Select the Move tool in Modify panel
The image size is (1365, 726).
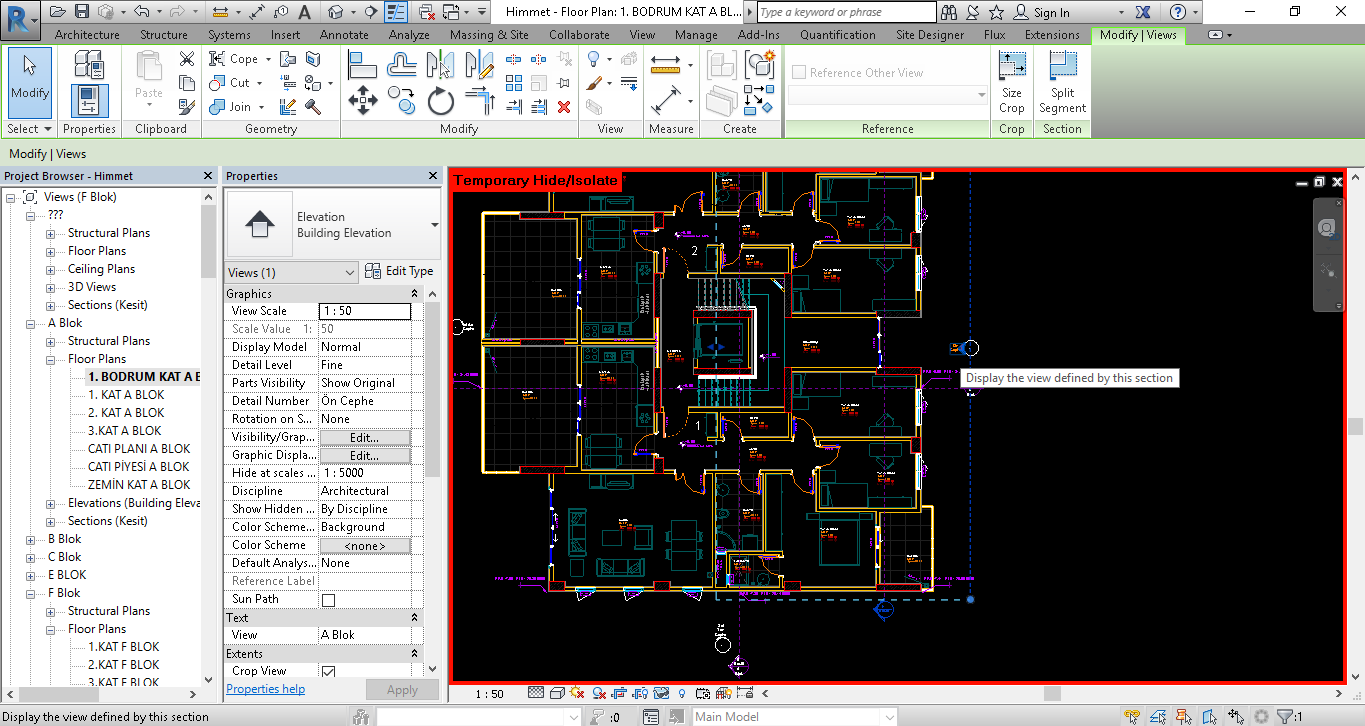coord(362,99)
